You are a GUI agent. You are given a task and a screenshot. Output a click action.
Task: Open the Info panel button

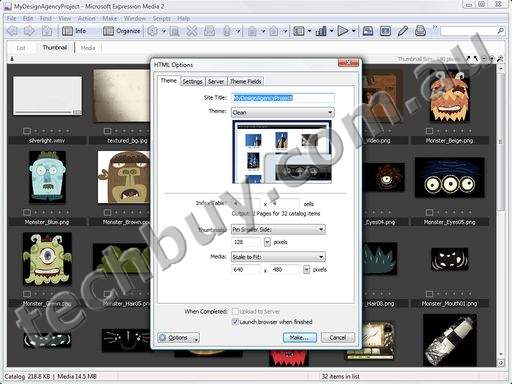[x=74, y=31]
